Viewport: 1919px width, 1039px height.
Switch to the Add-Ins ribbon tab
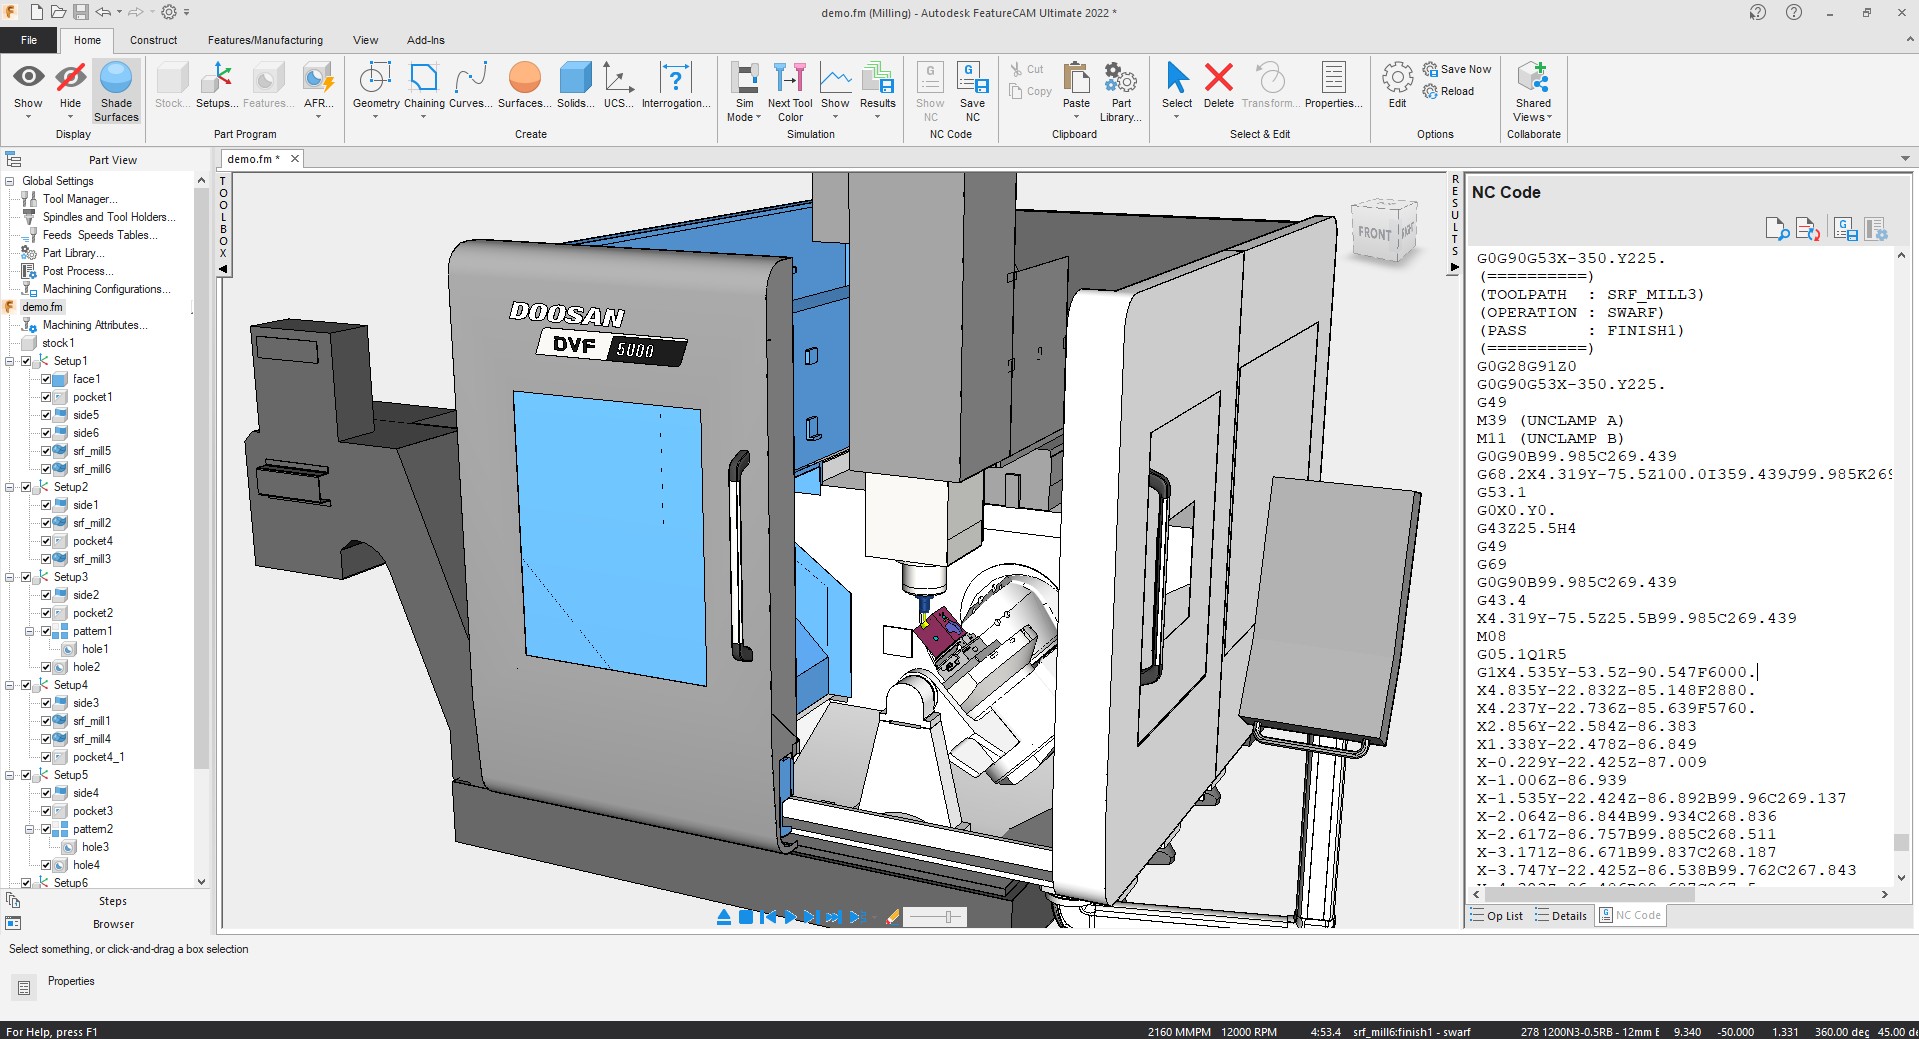coord(425,40)
